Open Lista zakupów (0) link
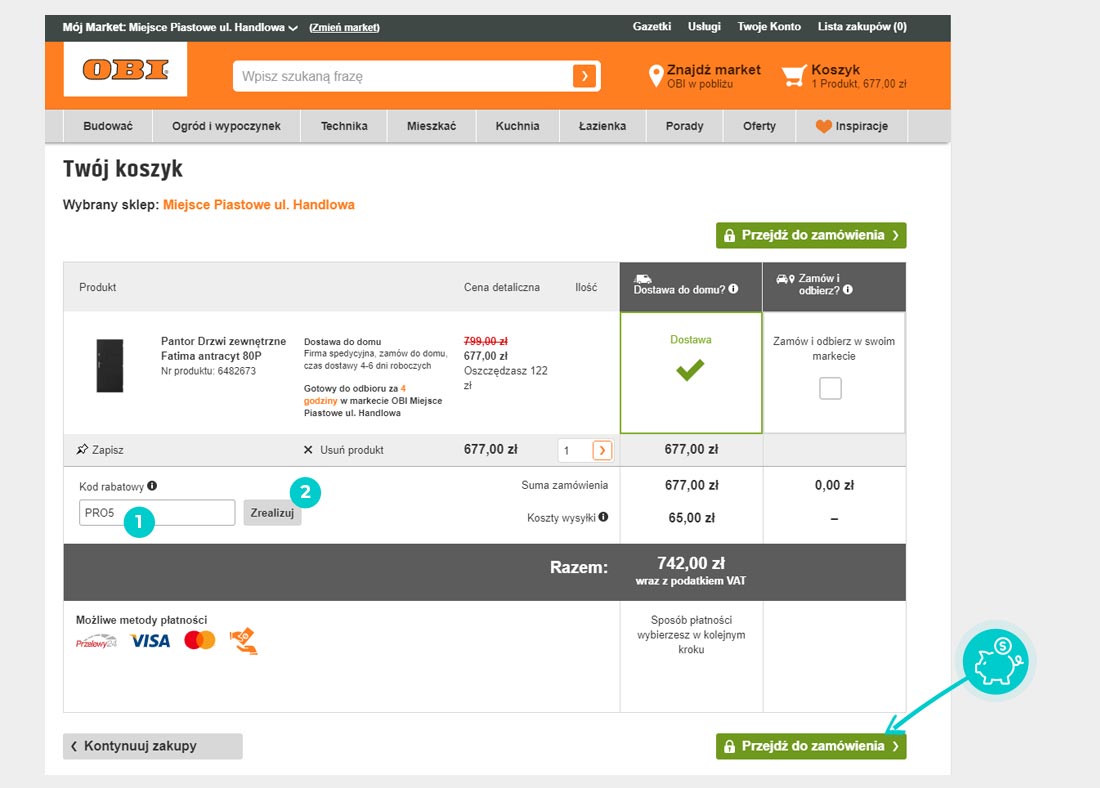 [x=862, y=27]
